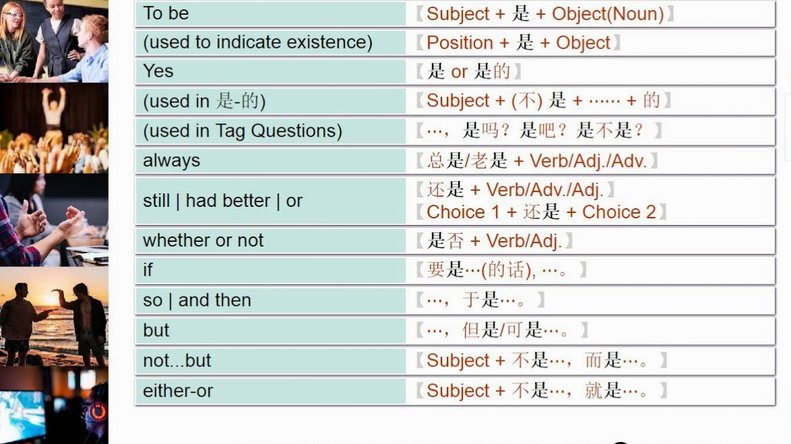Open the photo of three people talking
The width and height of the screenshot is (791, 444).
[54, 41]
